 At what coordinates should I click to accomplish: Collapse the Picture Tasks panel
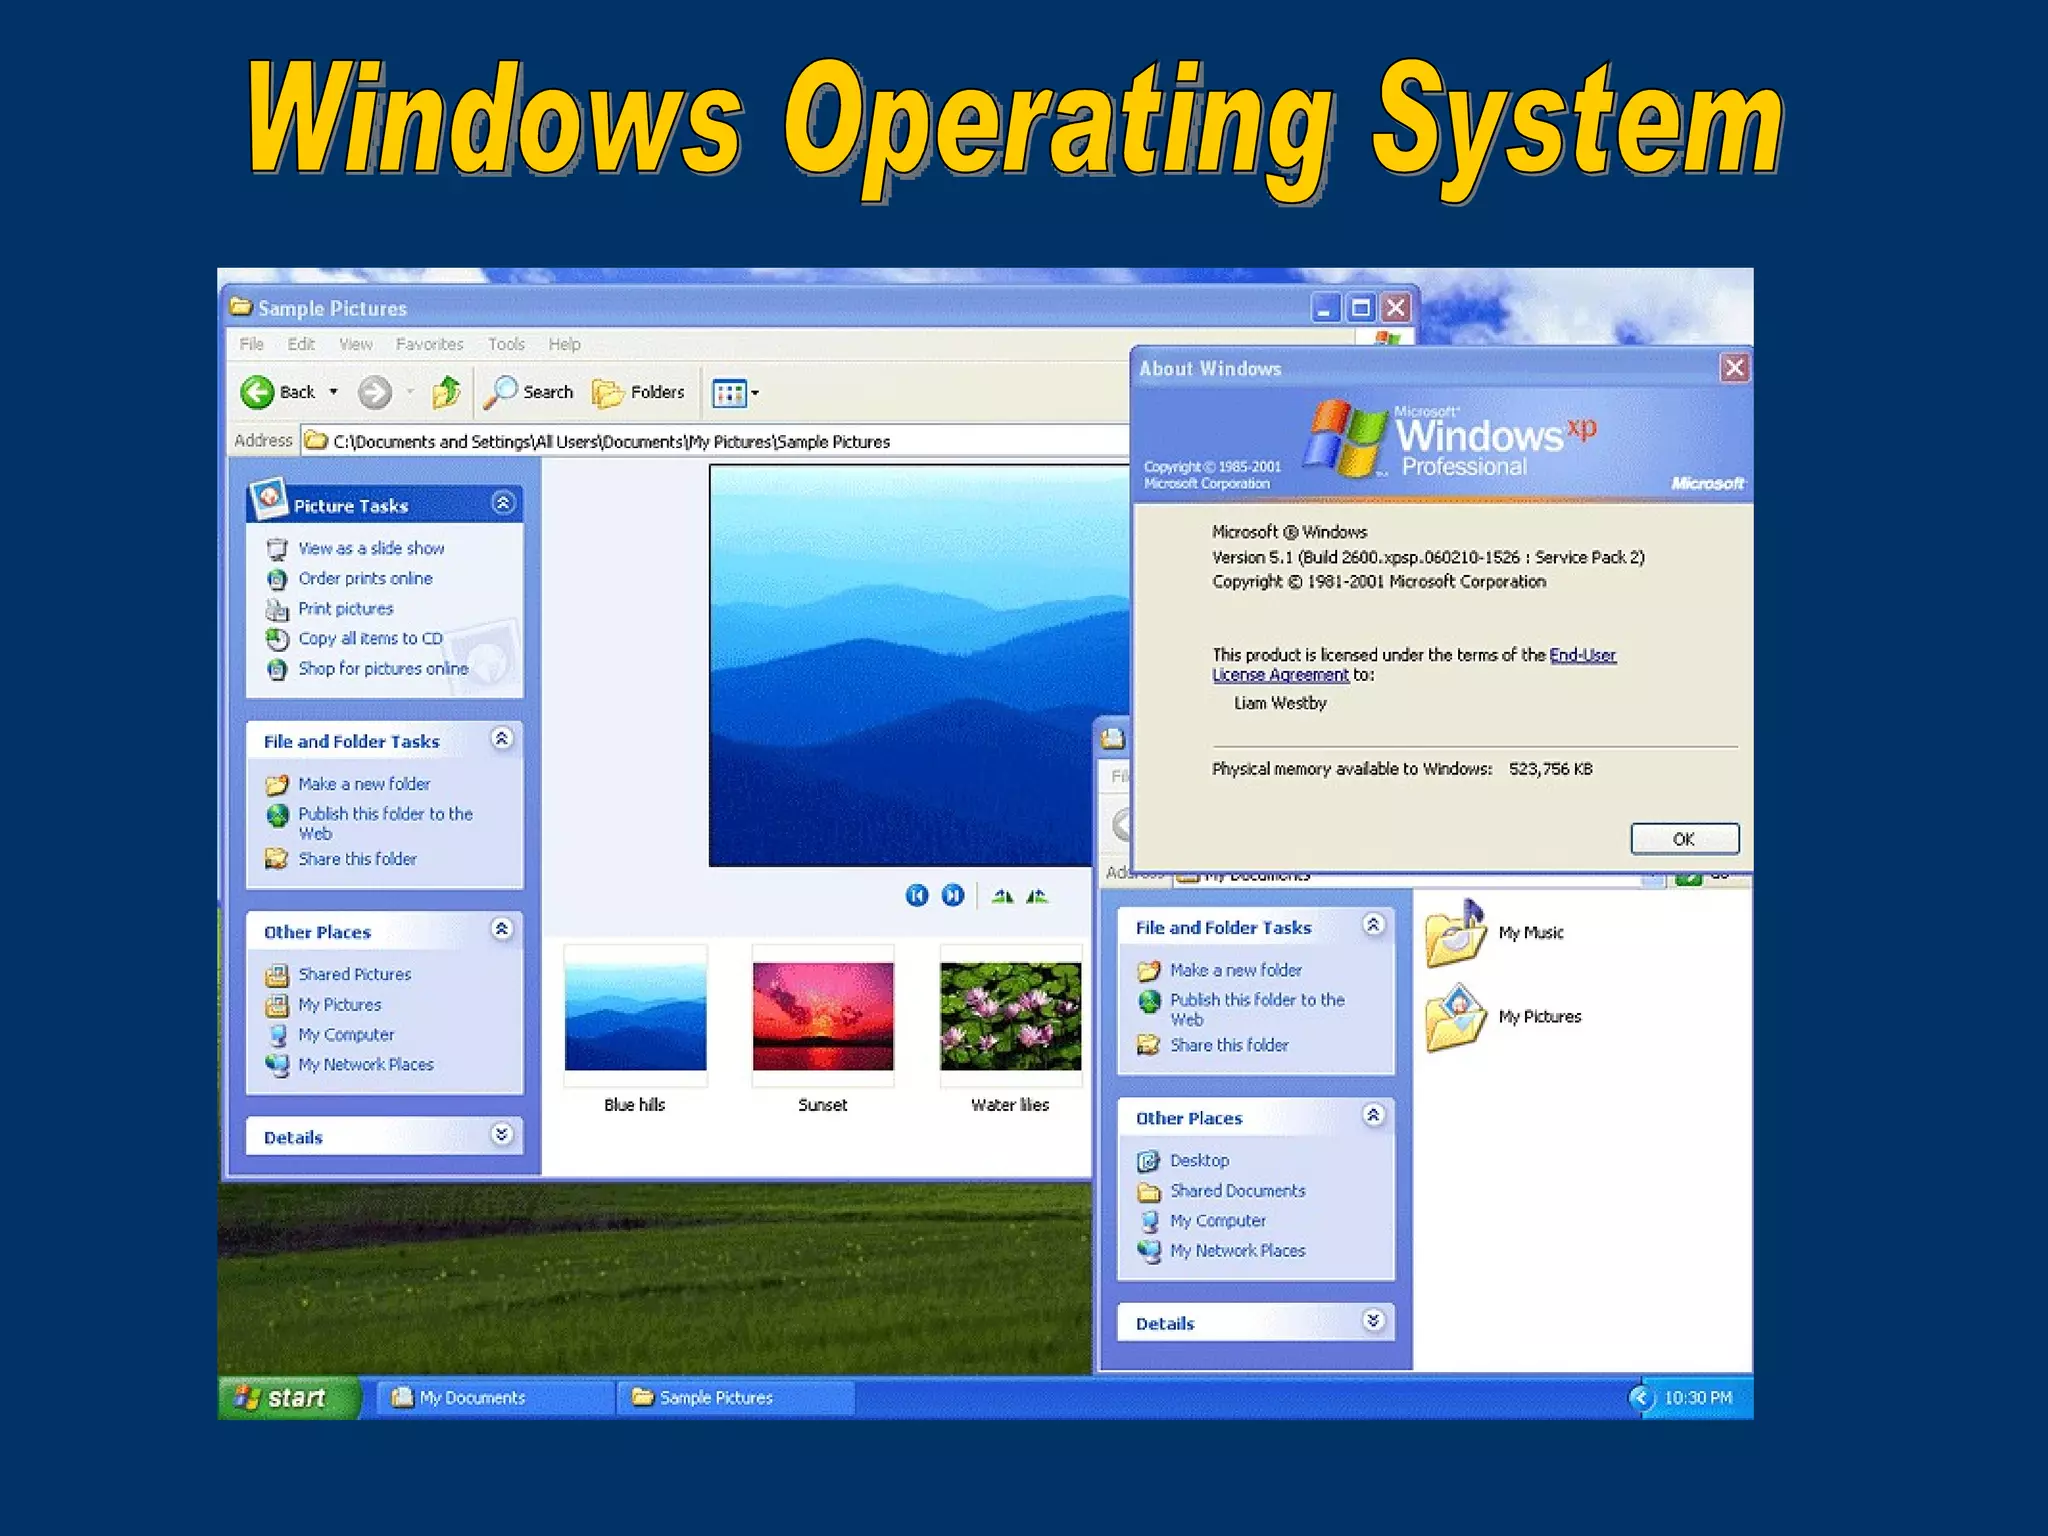(503, 503)
